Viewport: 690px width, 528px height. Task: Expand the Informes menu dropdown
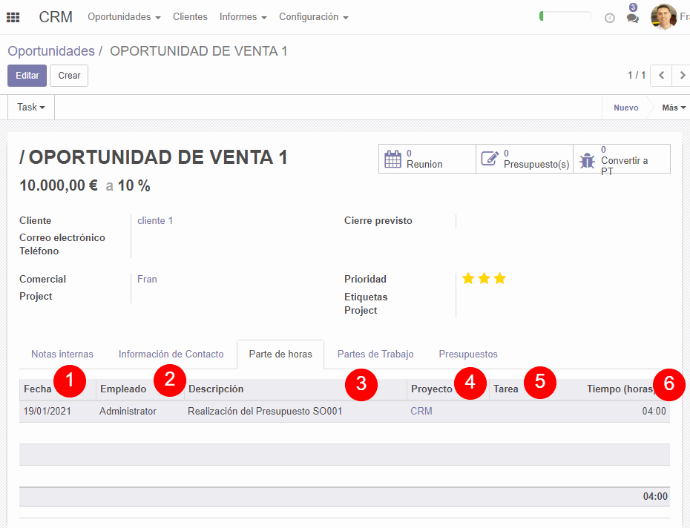[x=243, y=17]
